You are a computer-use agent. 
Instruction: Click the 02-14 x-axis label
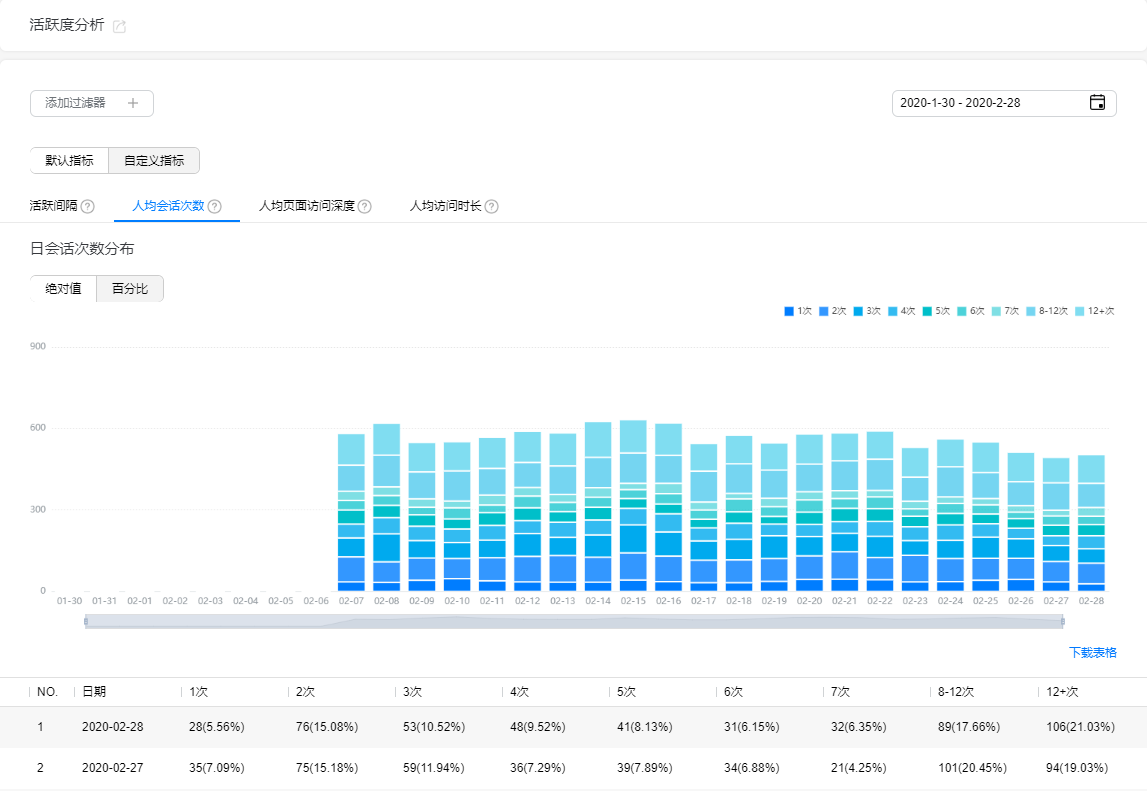[598, 601]
